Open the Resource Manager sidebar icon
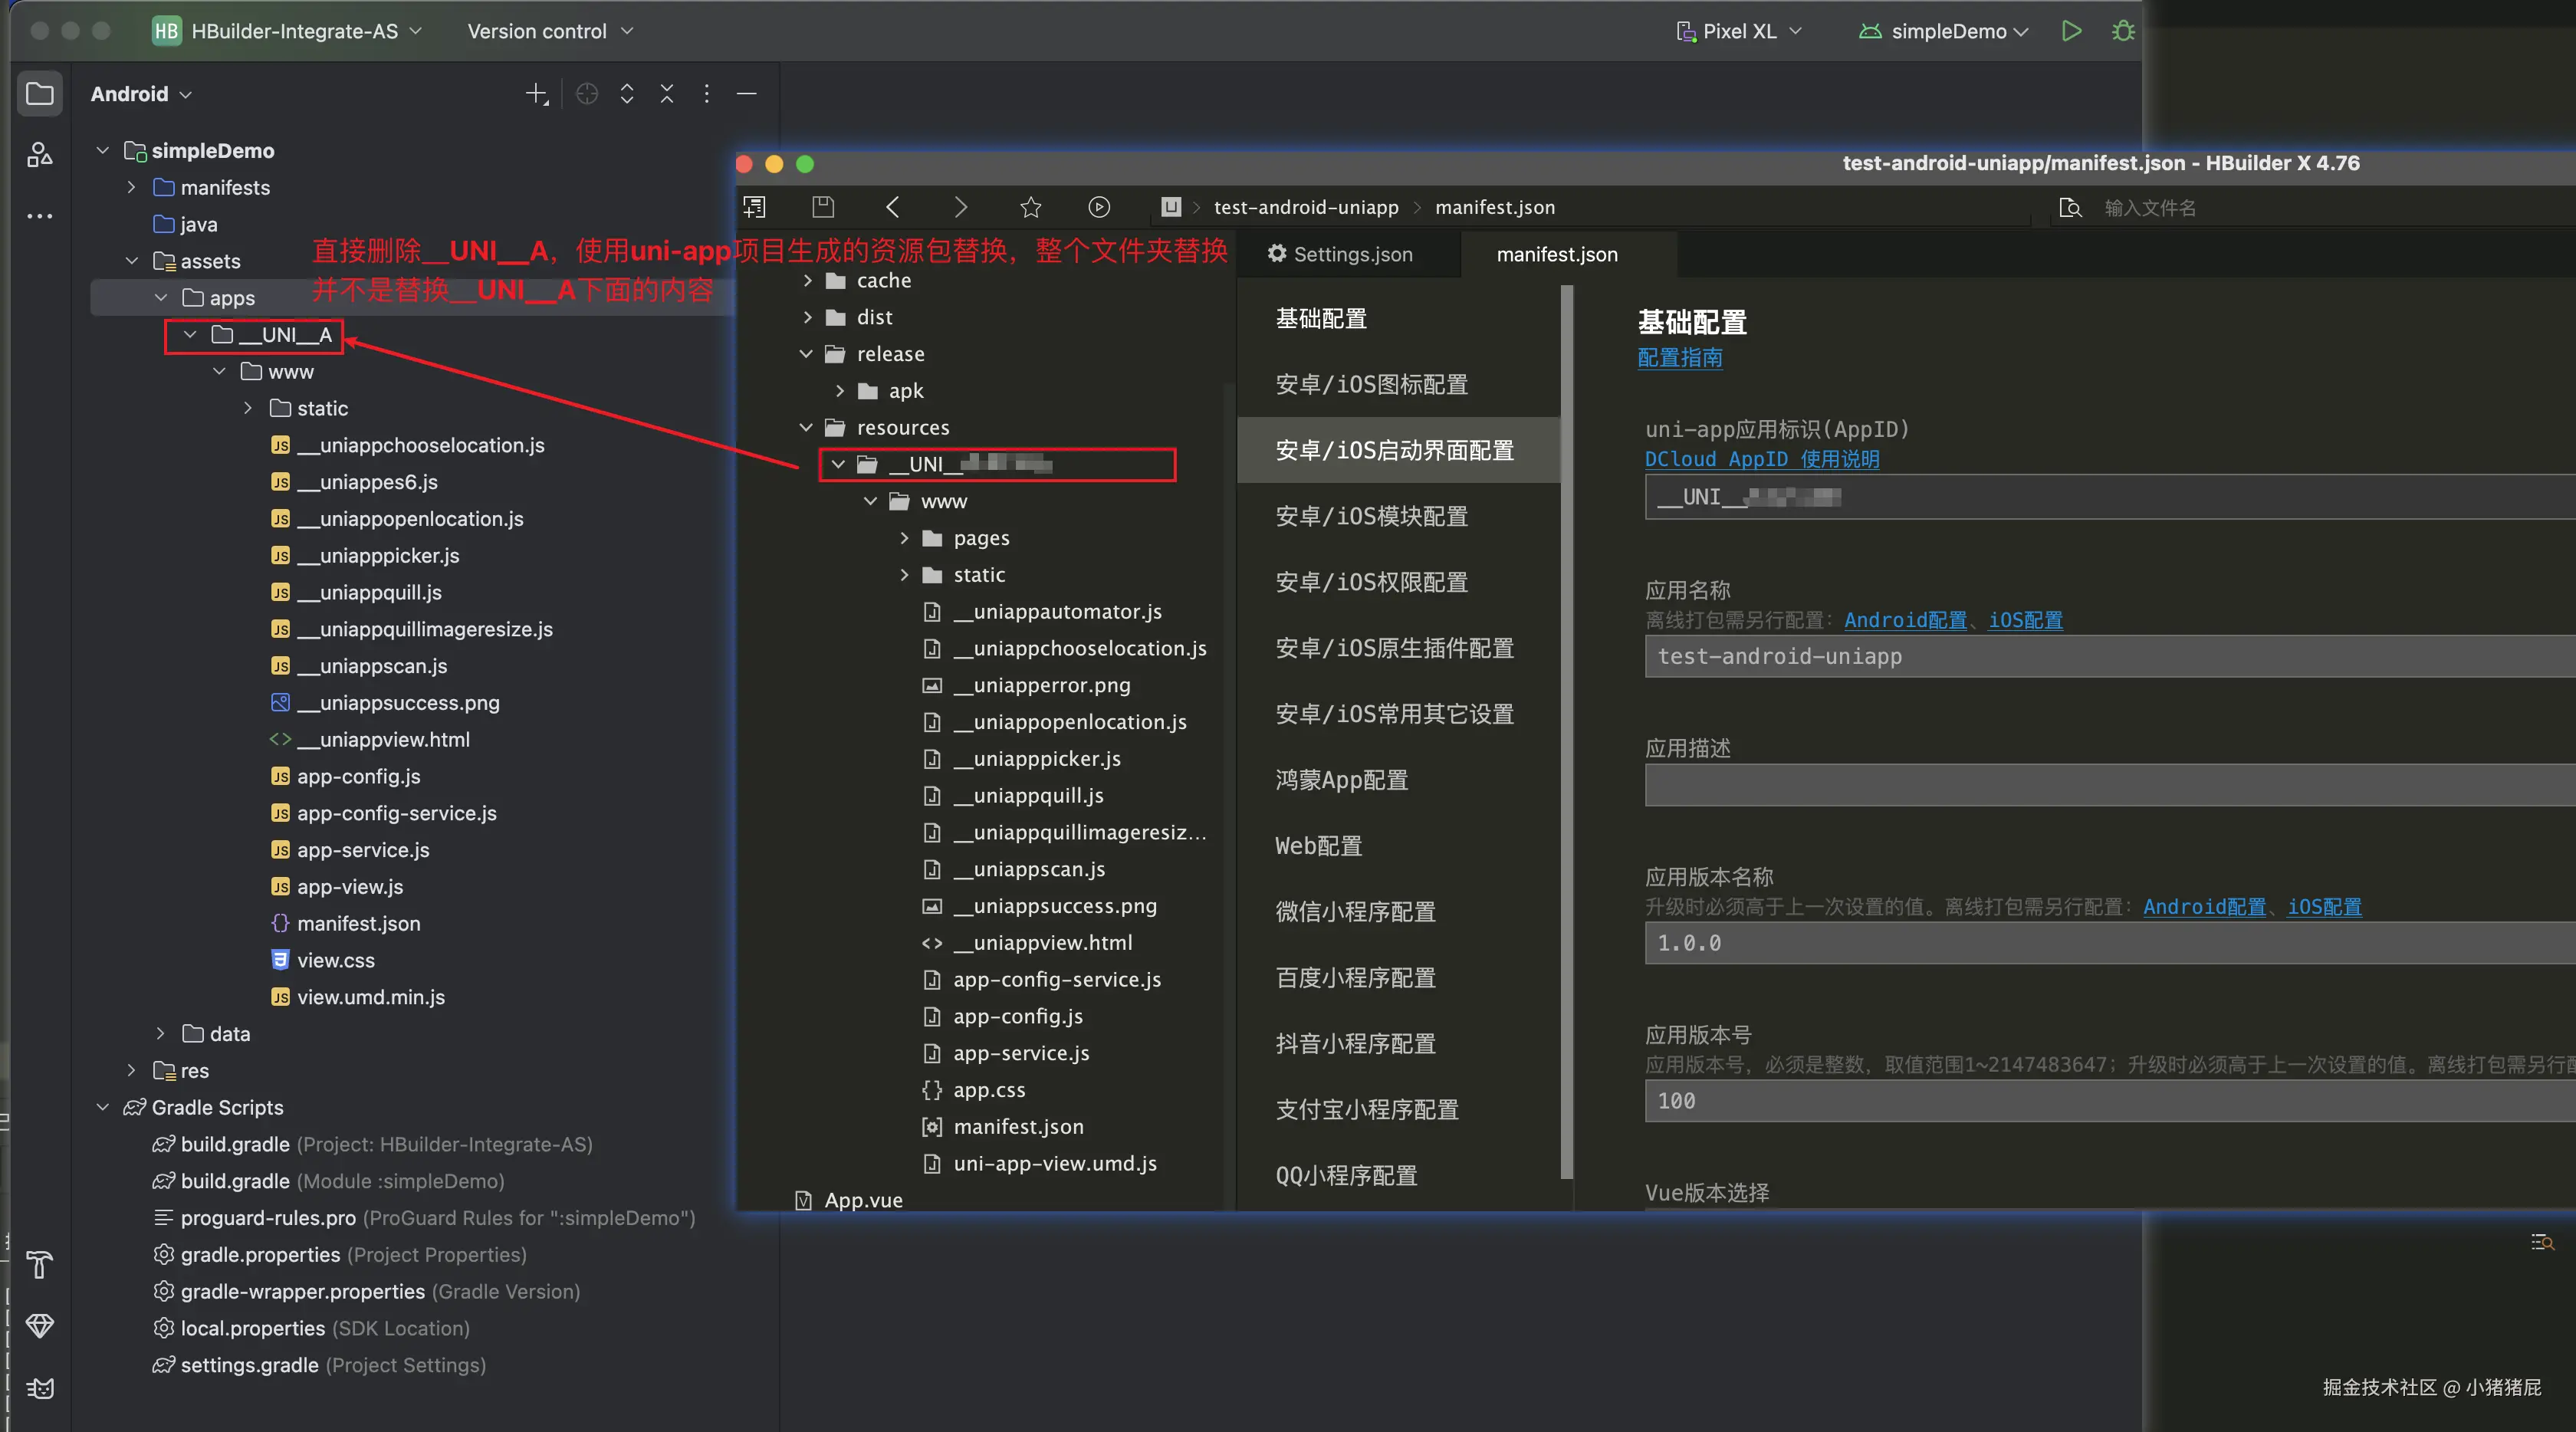 (x=40, y=154)
